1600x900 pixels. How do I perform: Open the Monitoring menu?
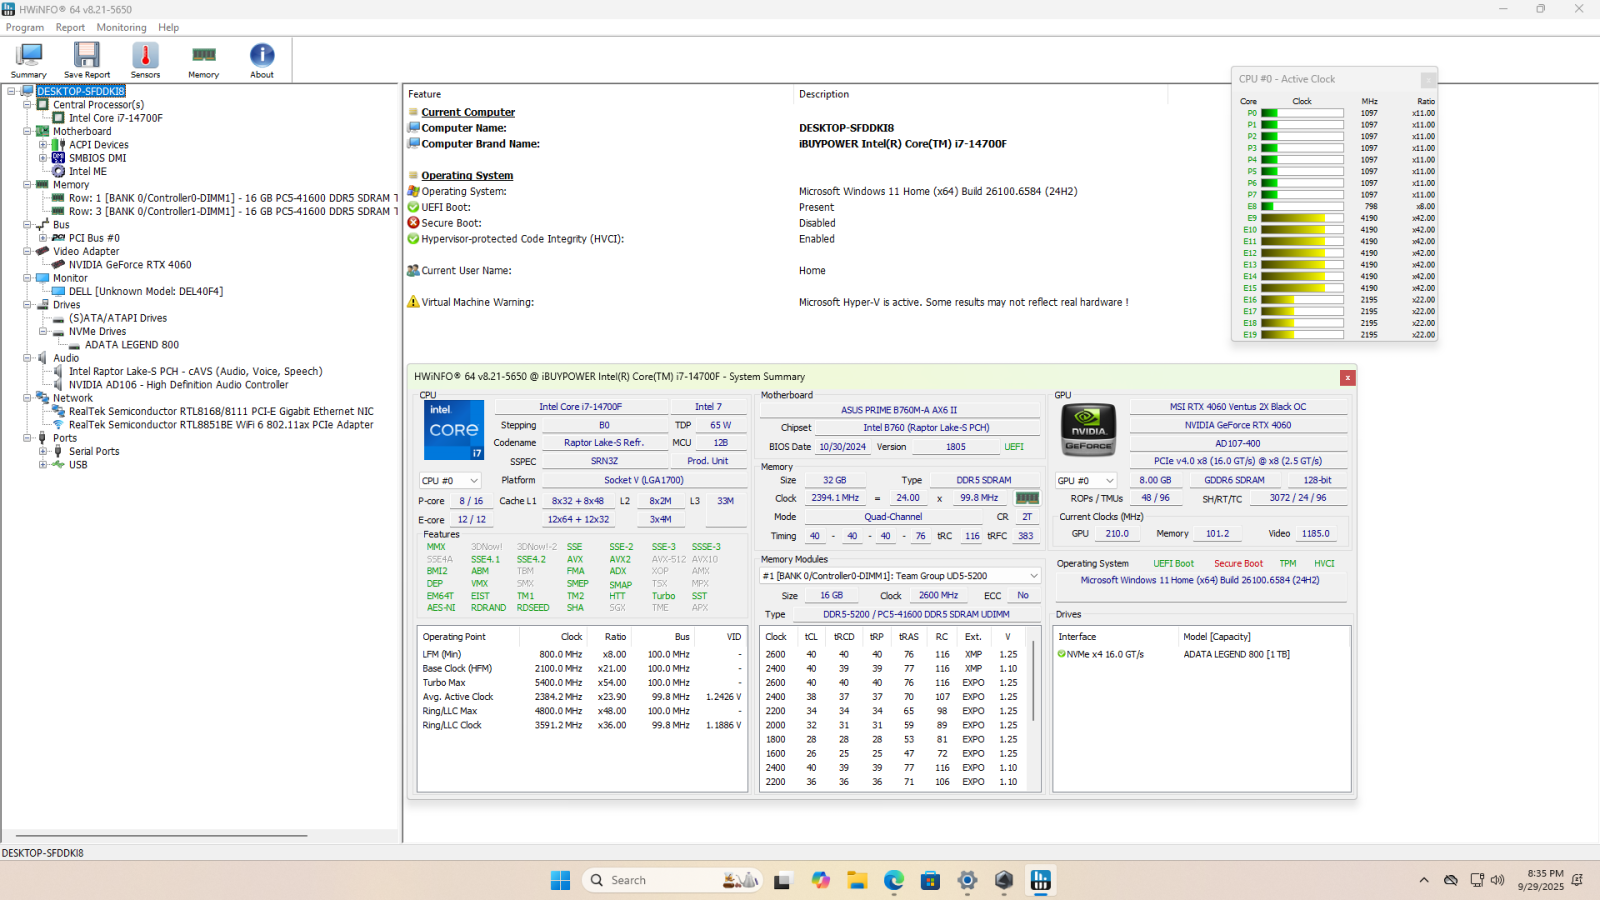[x=121, y=28]
